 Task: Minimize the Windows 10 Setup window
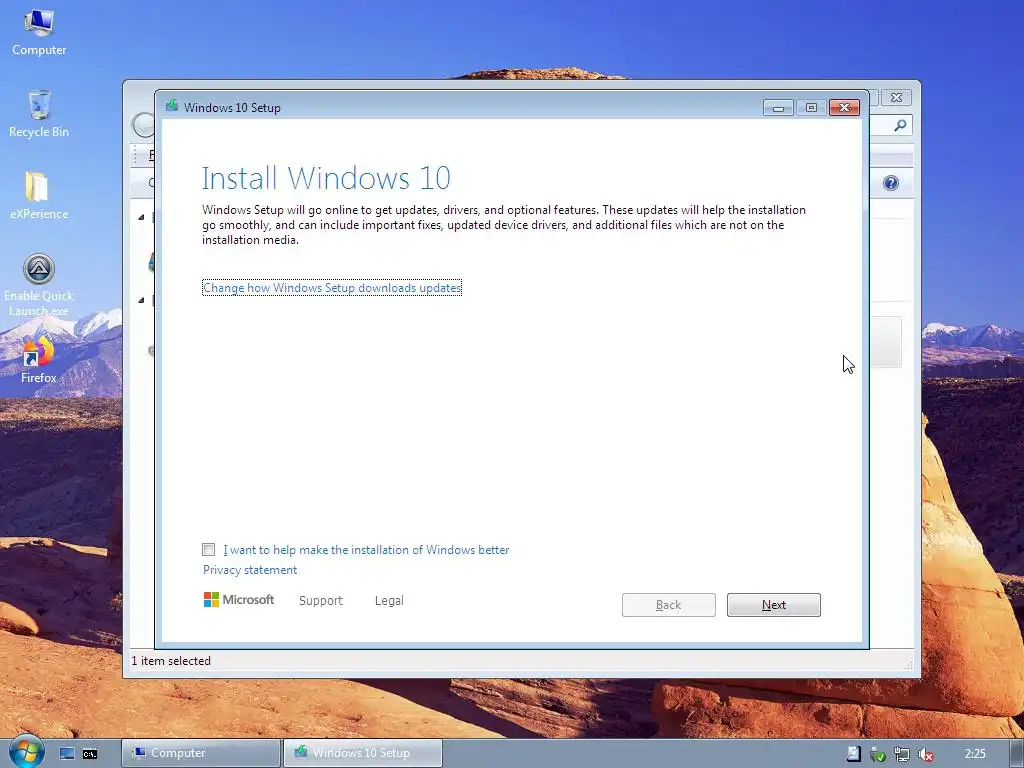tap(778, 108)
